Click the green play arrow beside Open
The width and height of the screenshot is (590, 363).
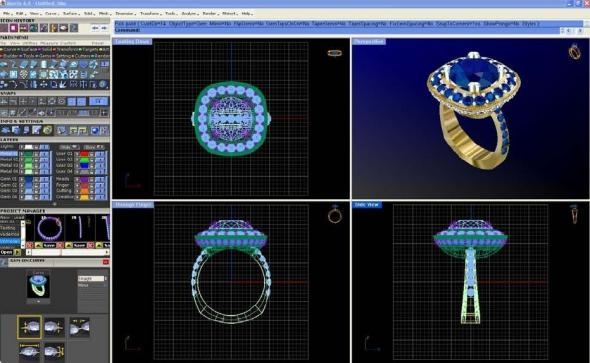17,252
